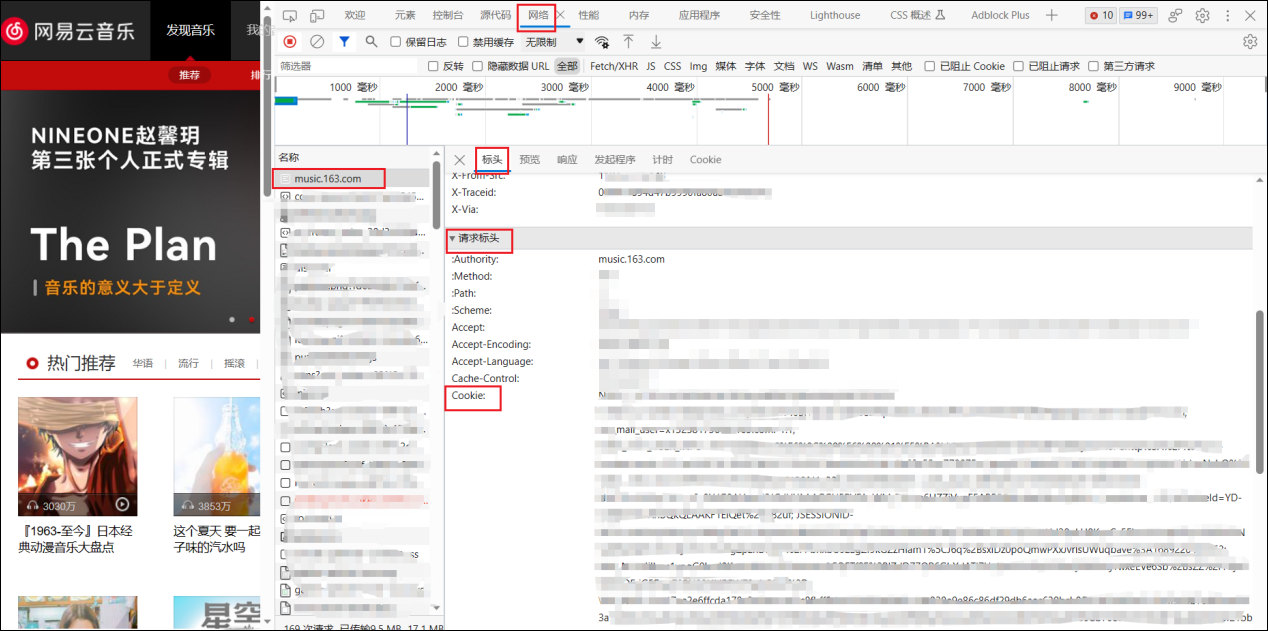Click the export HAR download arrow

click(x=656, y=42)
